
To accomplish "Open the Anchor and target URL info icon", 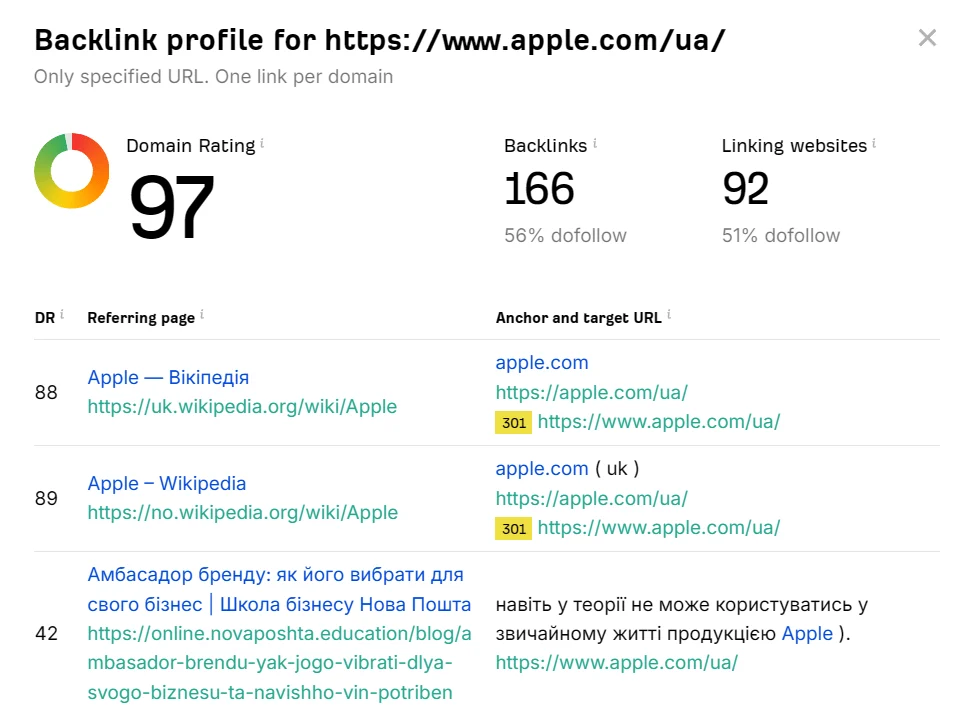I will click(x=669, y=315).
